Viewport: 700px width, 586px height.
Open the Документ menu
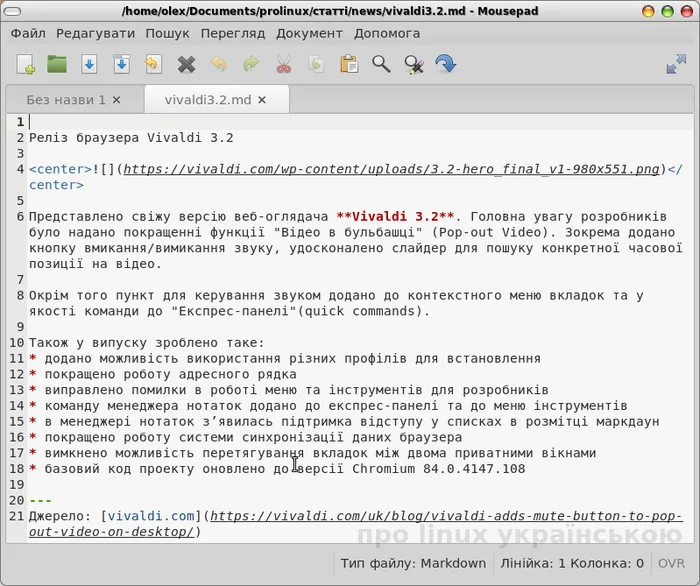pyautogui.click(x=309, y=33)
